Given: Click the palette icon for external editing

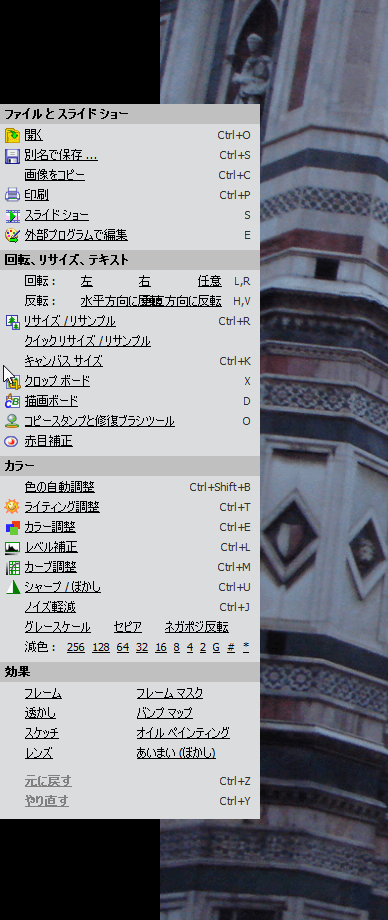Looking at the screenshot, I should point(12,235).
